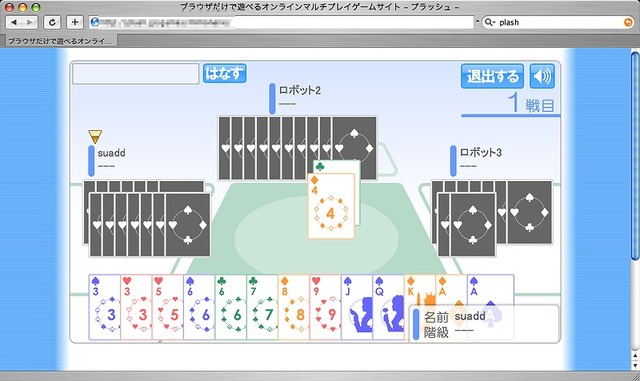The image size is (640, 381).
Task: Click ロボット2's face-down card stack
Action: click(297, 148)
